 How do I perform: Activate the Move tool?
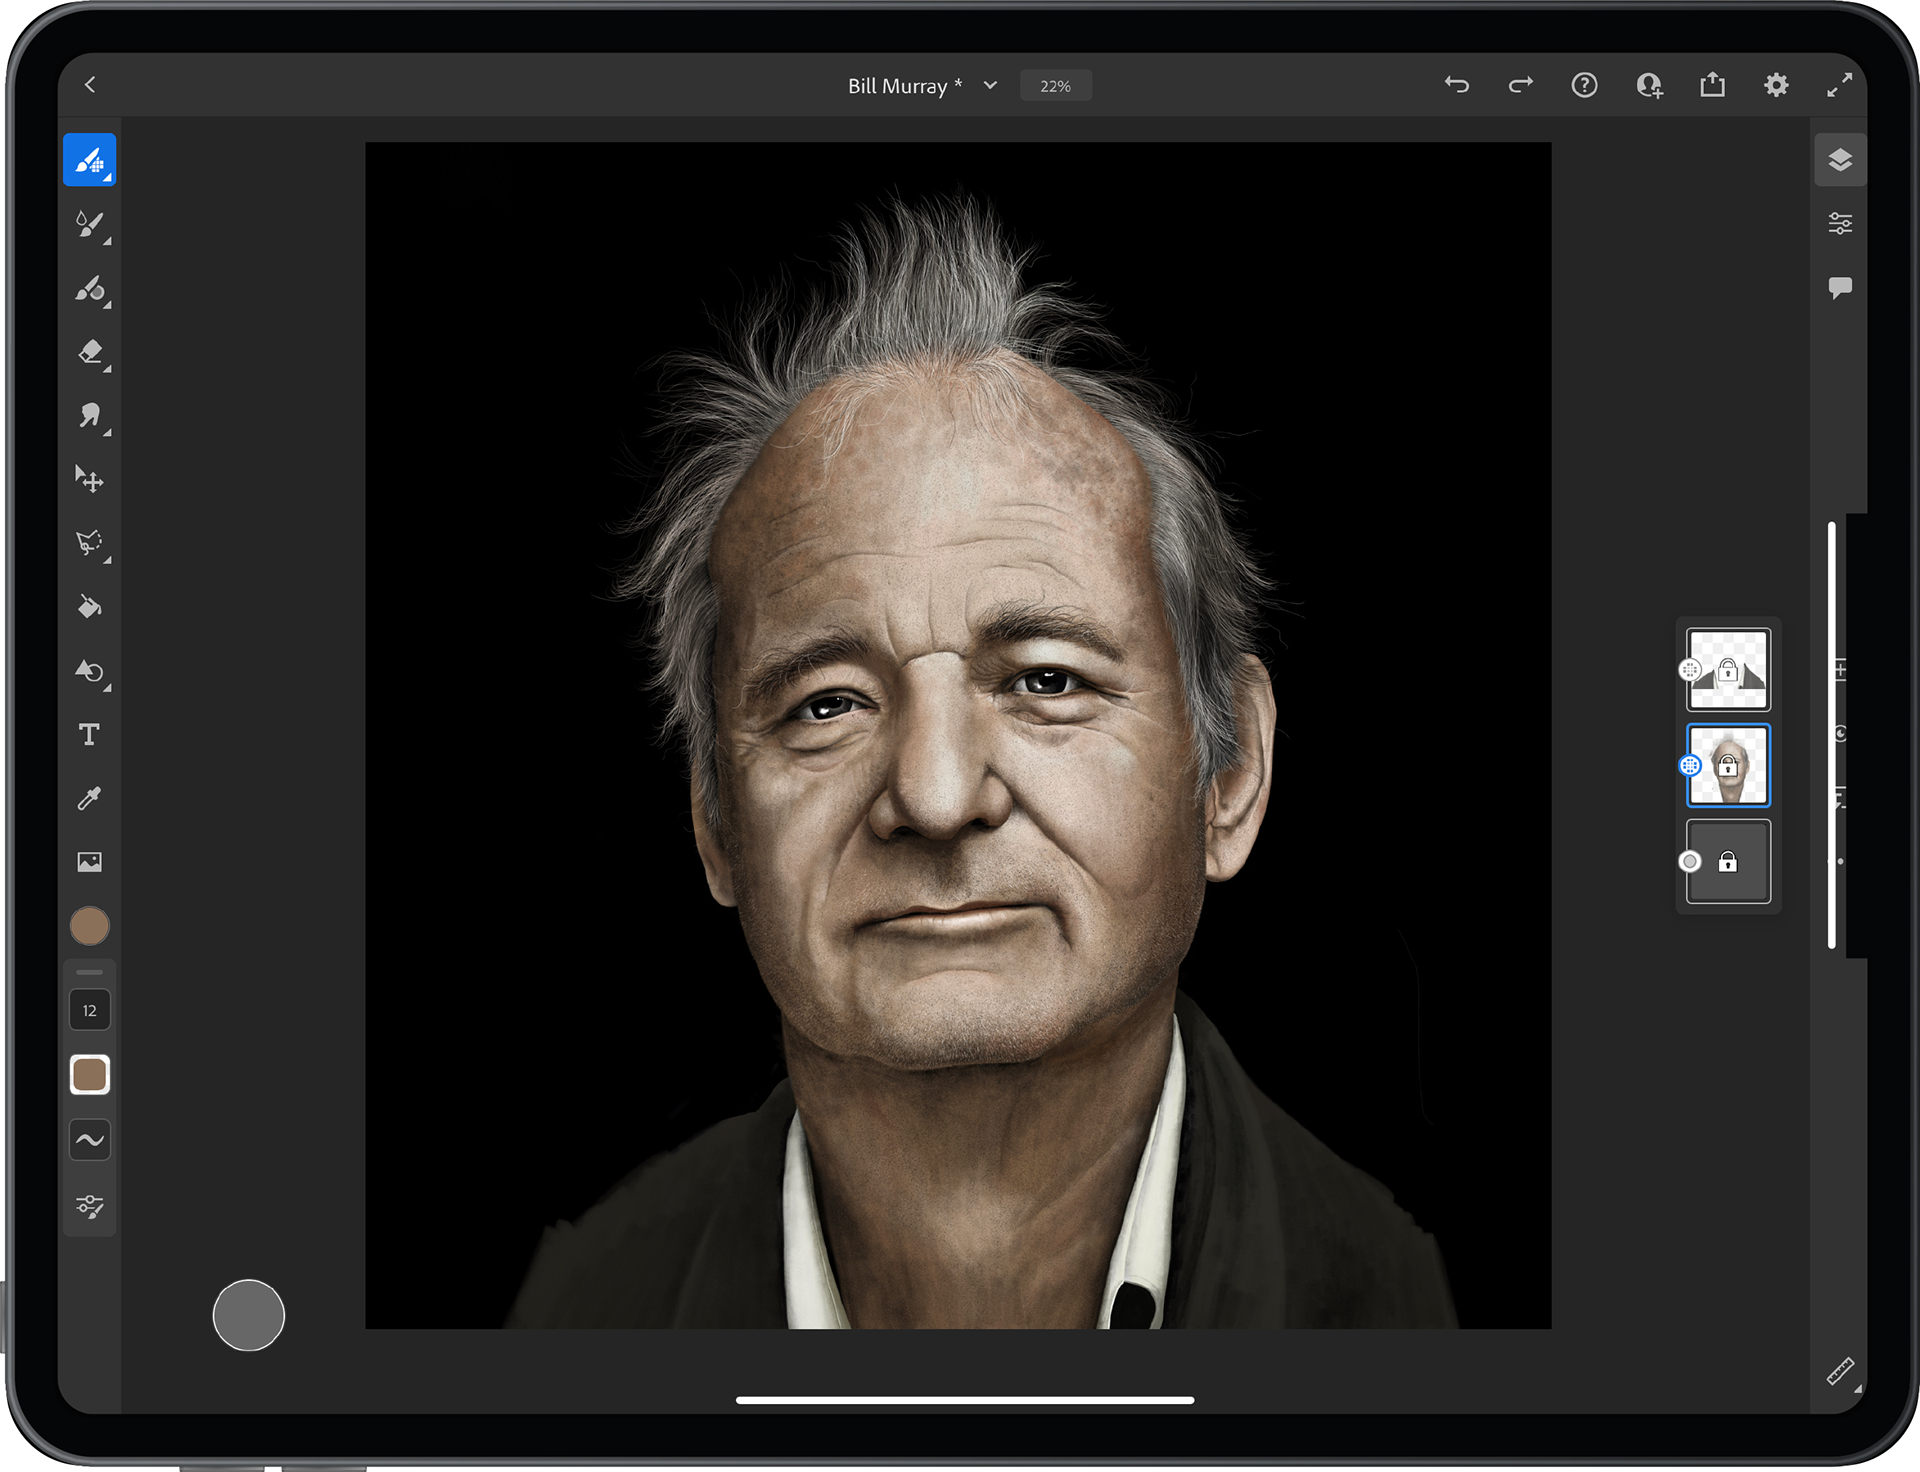click(x=89, y=479)
